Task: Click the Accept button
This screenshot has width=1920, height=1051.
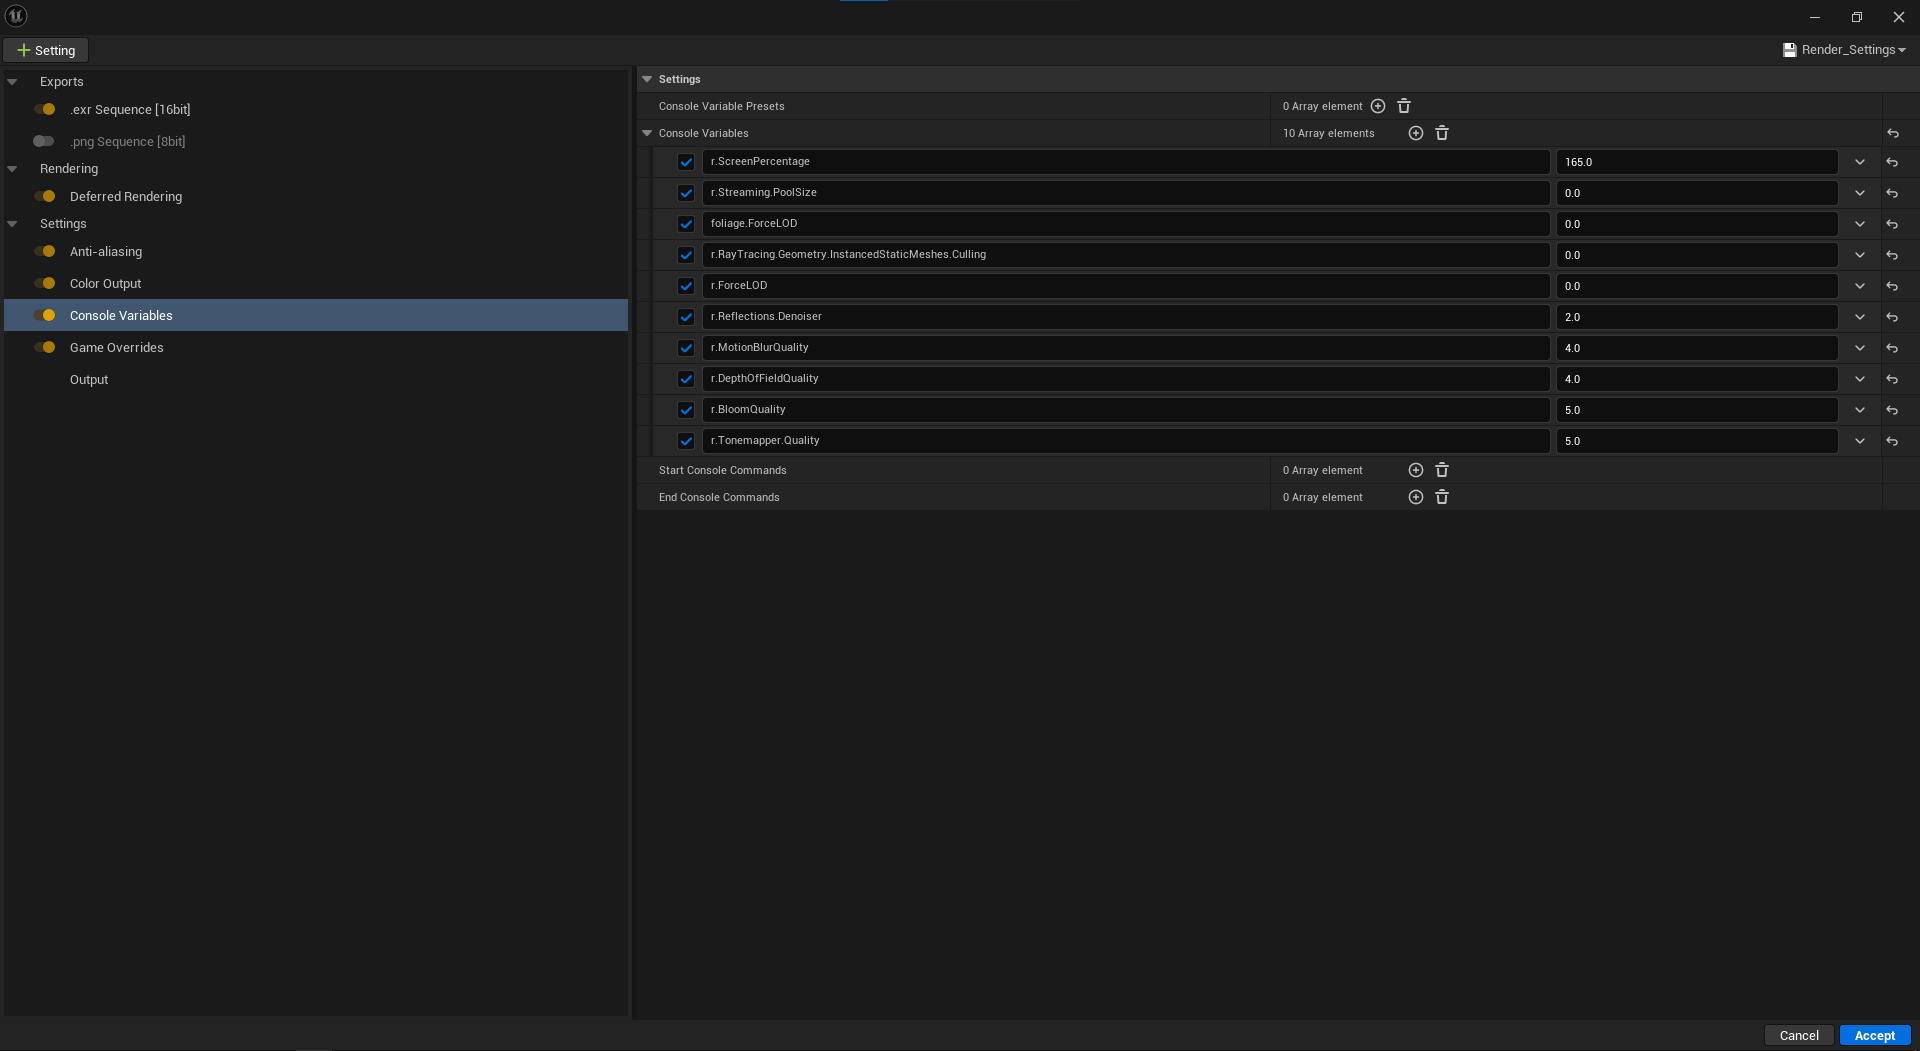Action: coord(1874,1035)
